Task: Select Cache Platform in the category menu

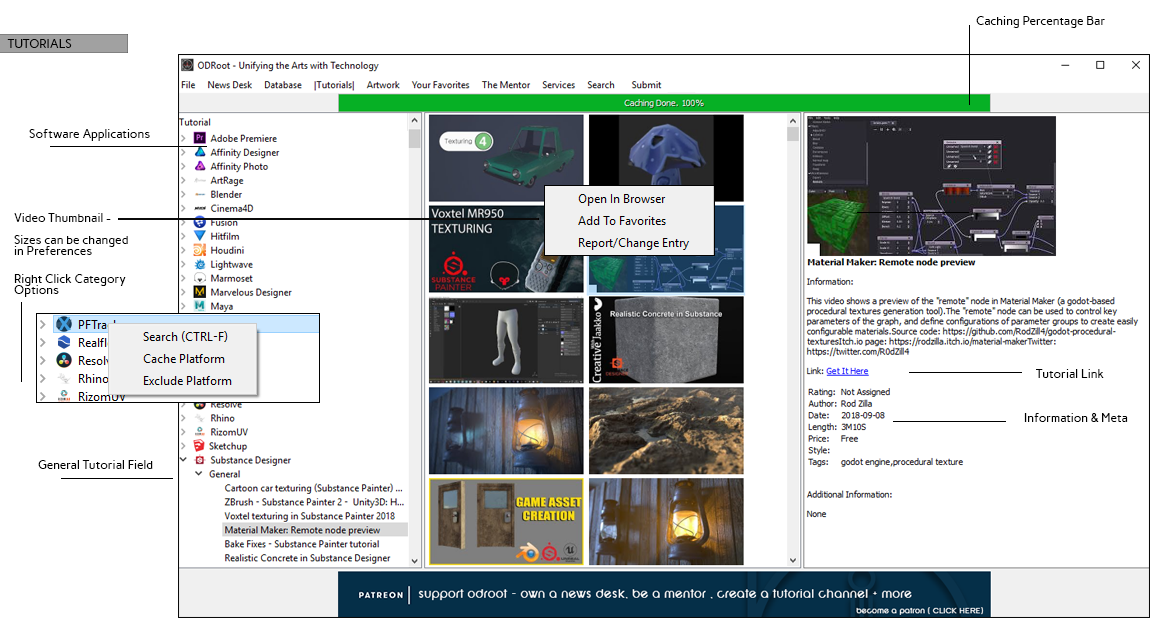Action: coord(184,359)
